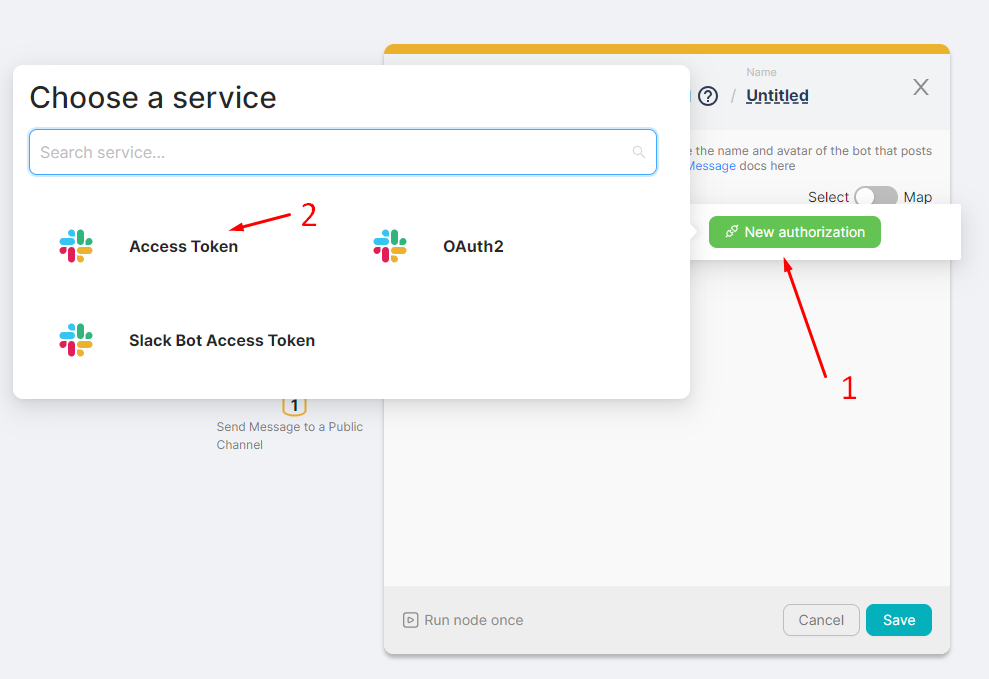This screenshot has height=679, width=989.
Task: Click the Slack icon next to OAuth2
Action: click(x=390, y=245)
